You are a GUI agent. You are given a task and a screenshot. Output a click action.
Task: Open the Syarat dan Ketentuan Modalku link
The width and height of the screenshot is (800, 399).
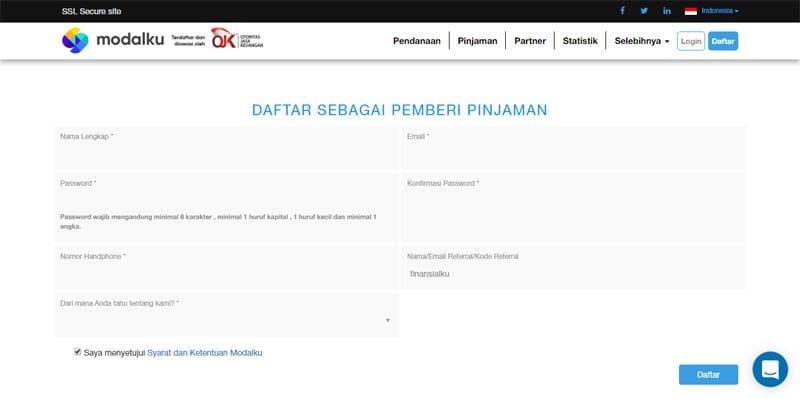click(205, 353)
